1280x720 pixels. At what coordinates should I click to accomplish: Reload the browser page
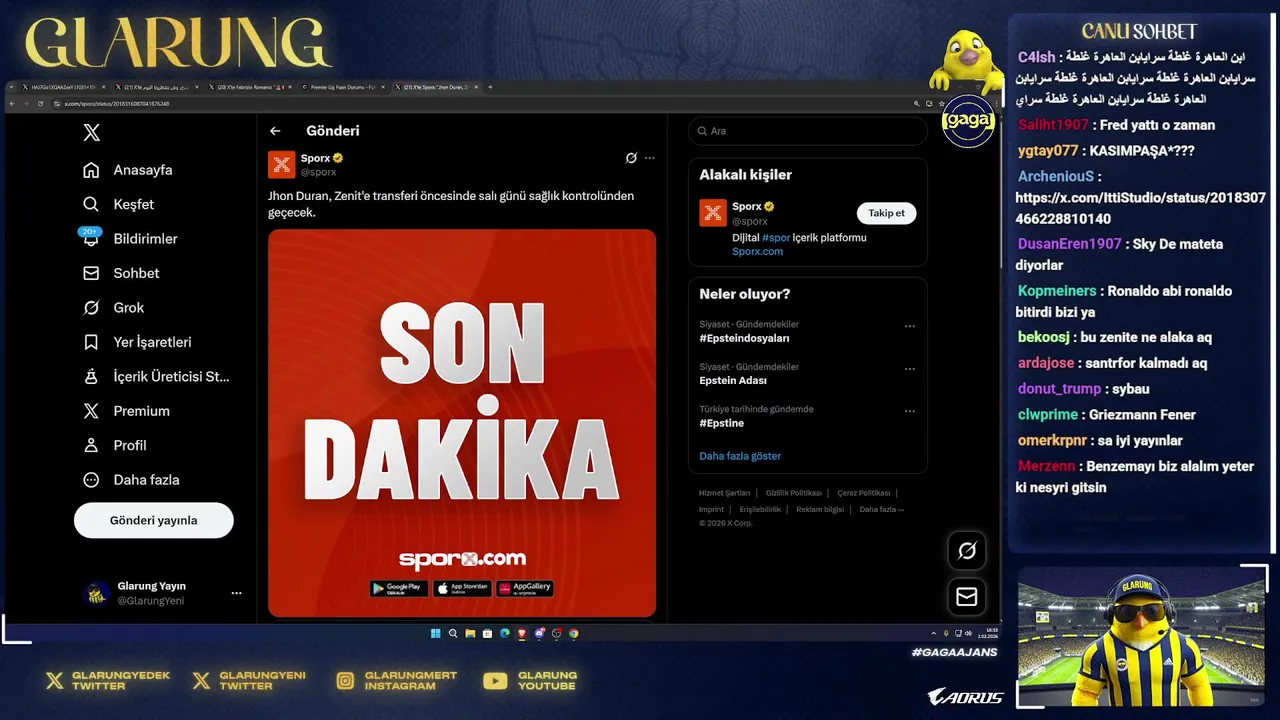click(x=40, y=104)
